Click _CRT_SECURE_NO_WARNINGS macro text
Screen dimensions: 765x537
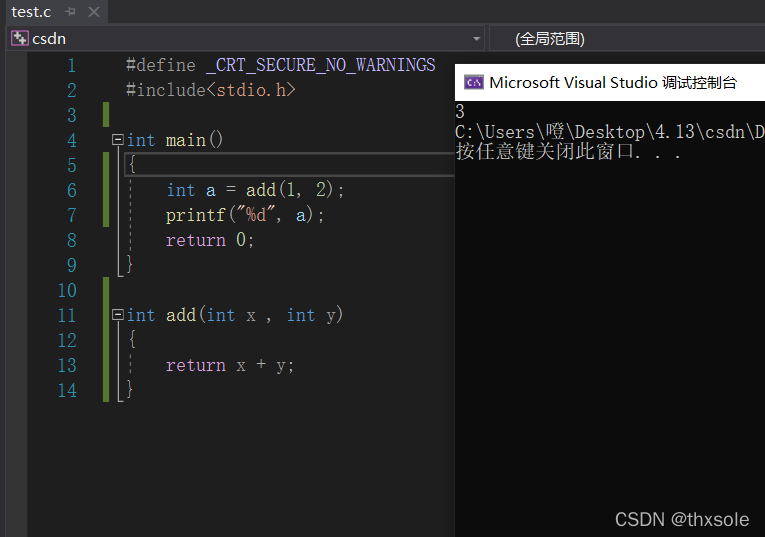321,65
